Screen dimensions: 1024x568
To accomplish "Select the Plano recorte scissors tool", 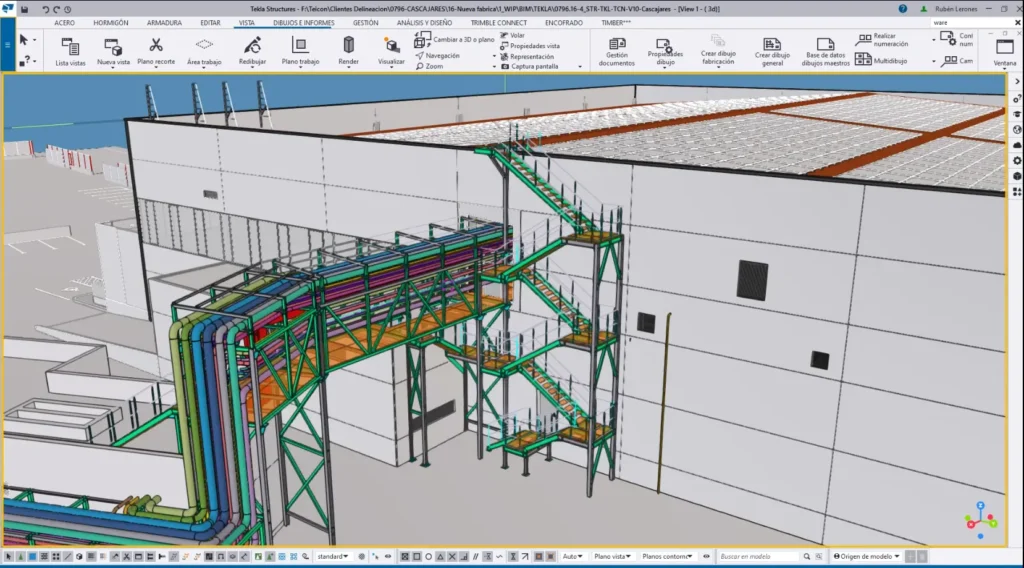I will click(156, 52).
